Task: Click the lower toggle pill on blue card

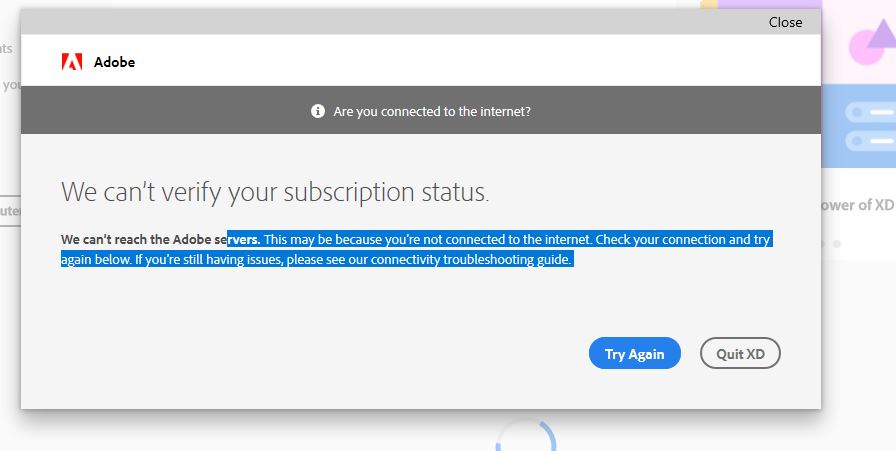Action: tap(868, 140)
